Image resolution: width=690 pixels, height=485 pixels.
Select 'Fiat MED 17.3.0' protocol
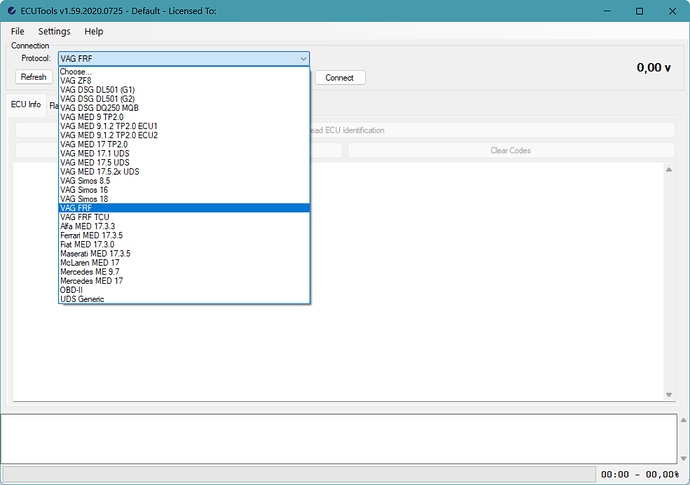(184, 244)
